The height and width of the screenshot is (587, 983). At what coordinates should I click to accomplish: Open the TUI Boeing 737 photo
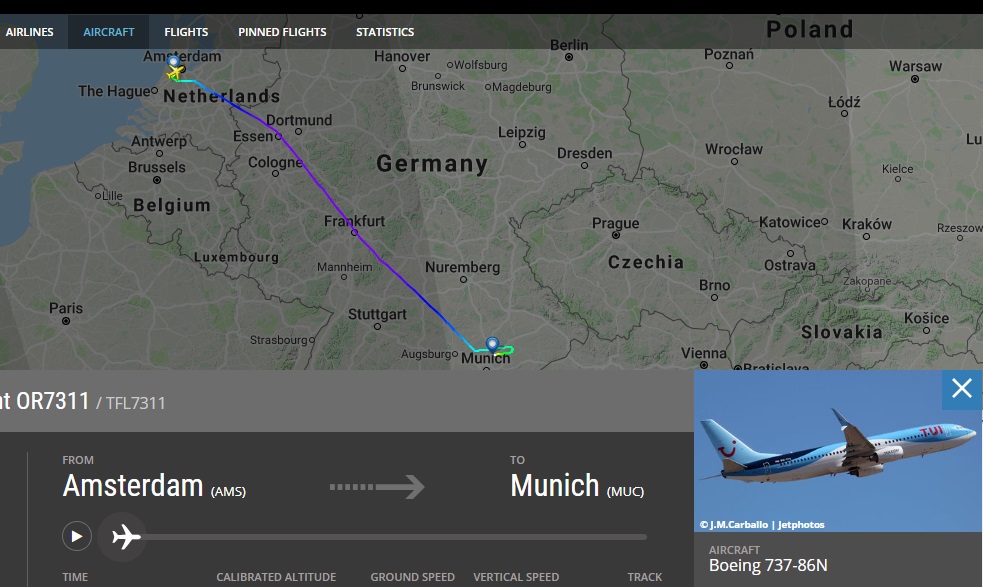tap(837, 450)
